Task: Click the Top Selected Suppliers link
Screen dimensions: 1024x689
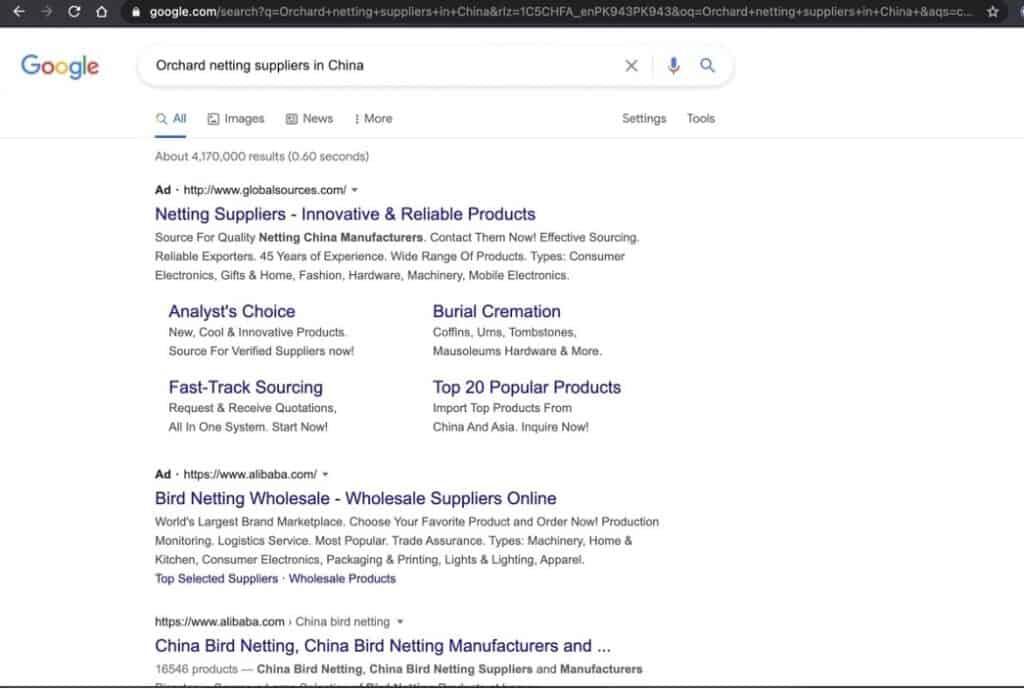Action: coord(216,579)
